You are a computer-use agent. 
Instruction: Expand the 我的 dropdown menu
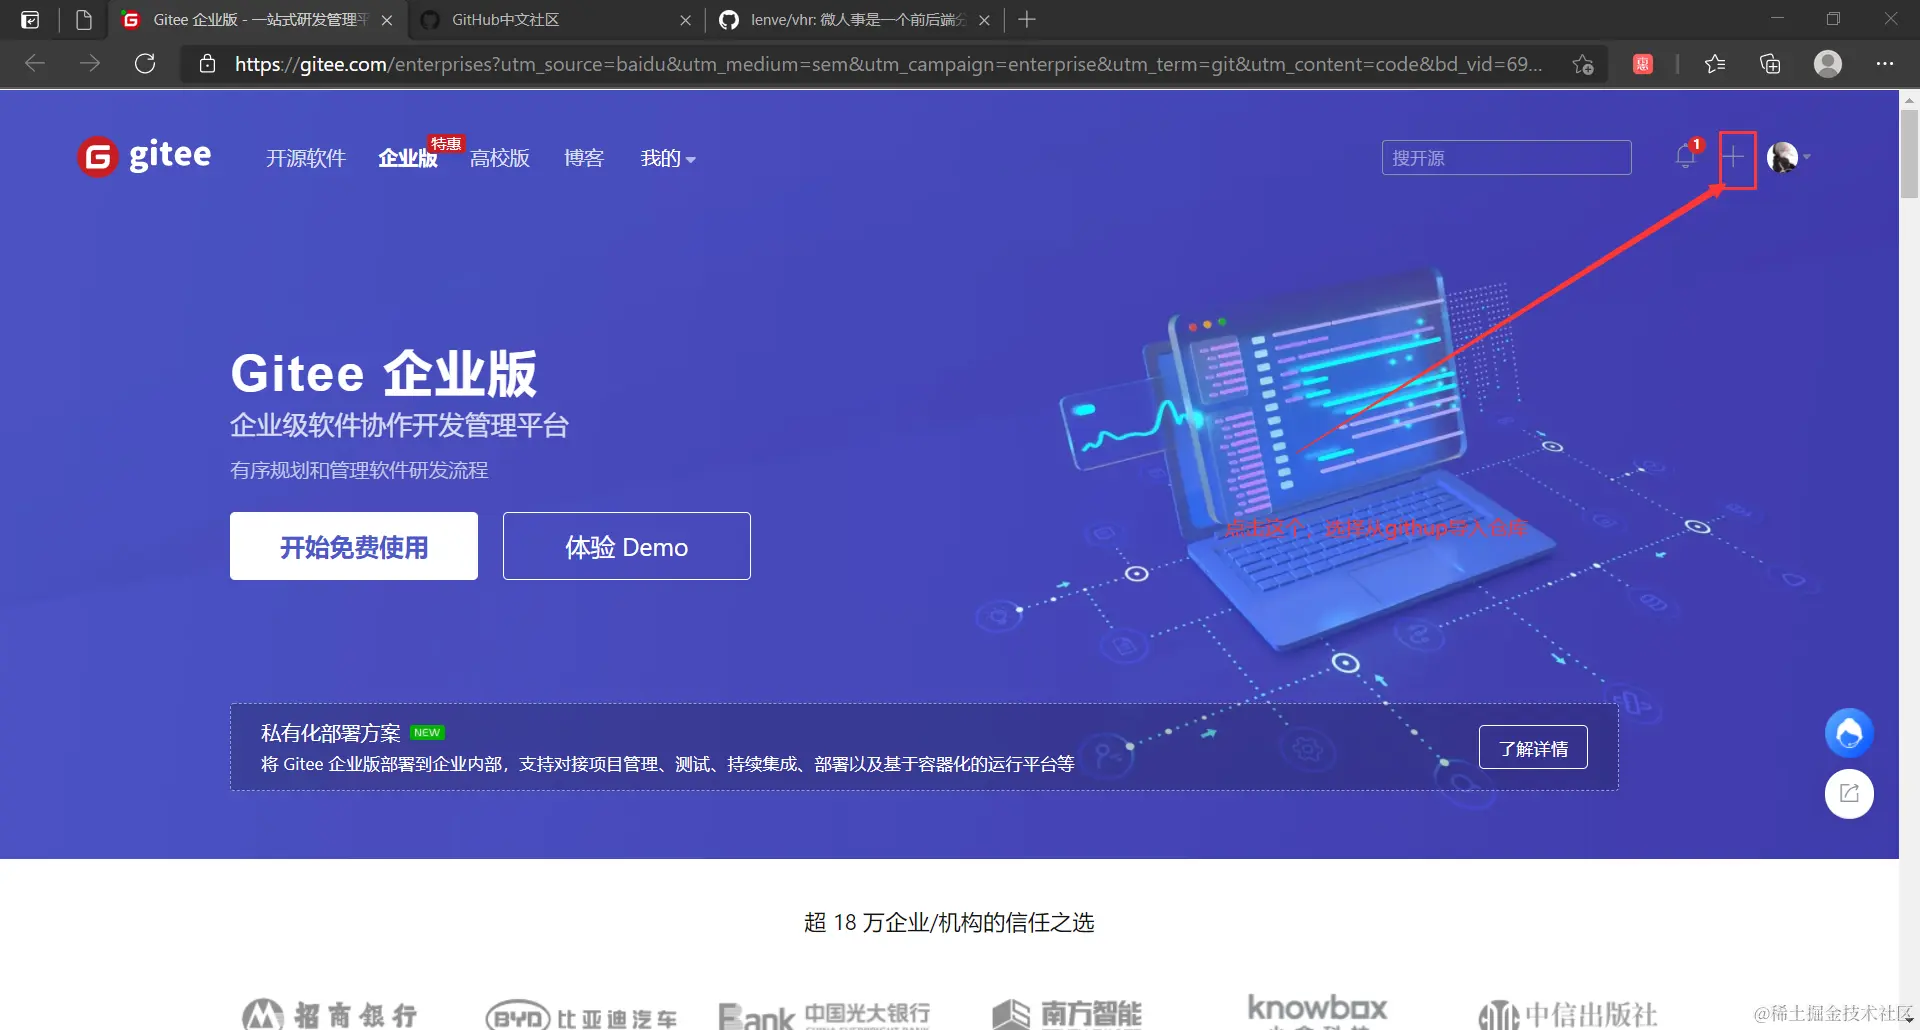coord(668,158)
